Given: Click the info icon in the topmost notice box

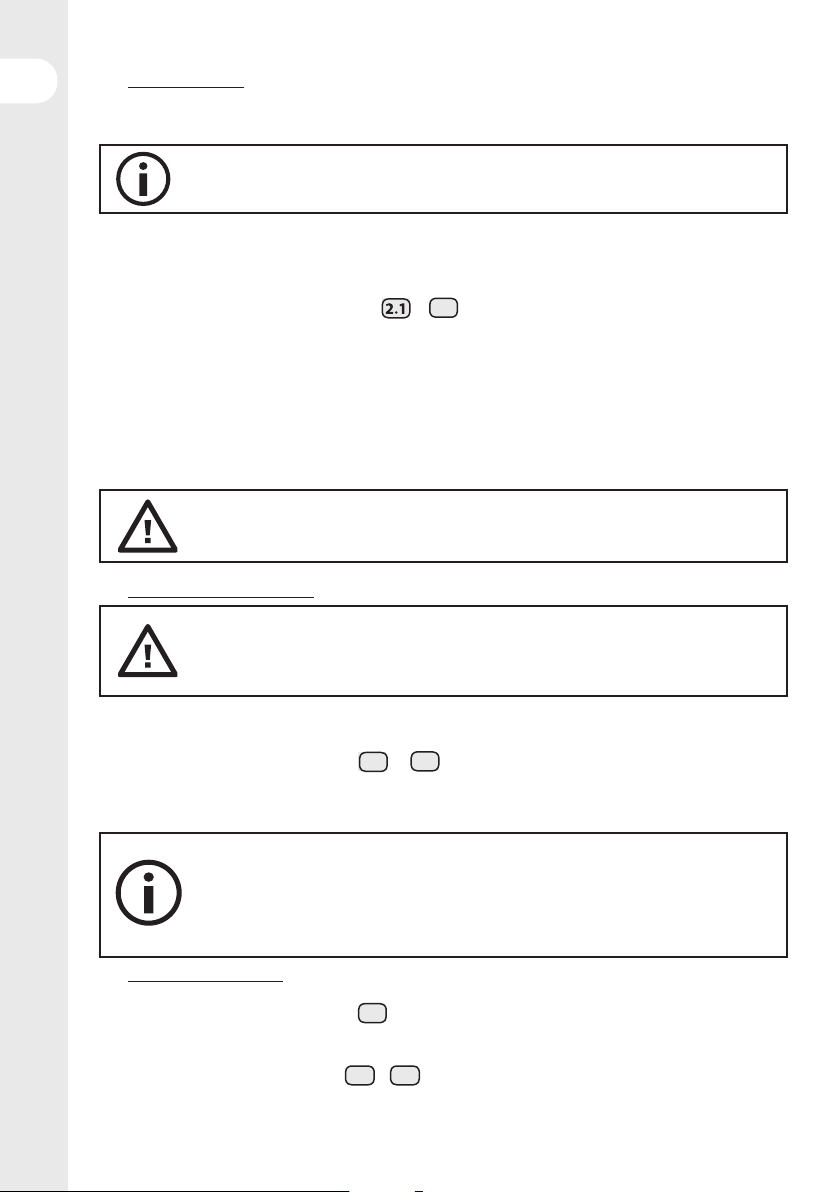Looking at the screenshot, I should pos(143,179).
